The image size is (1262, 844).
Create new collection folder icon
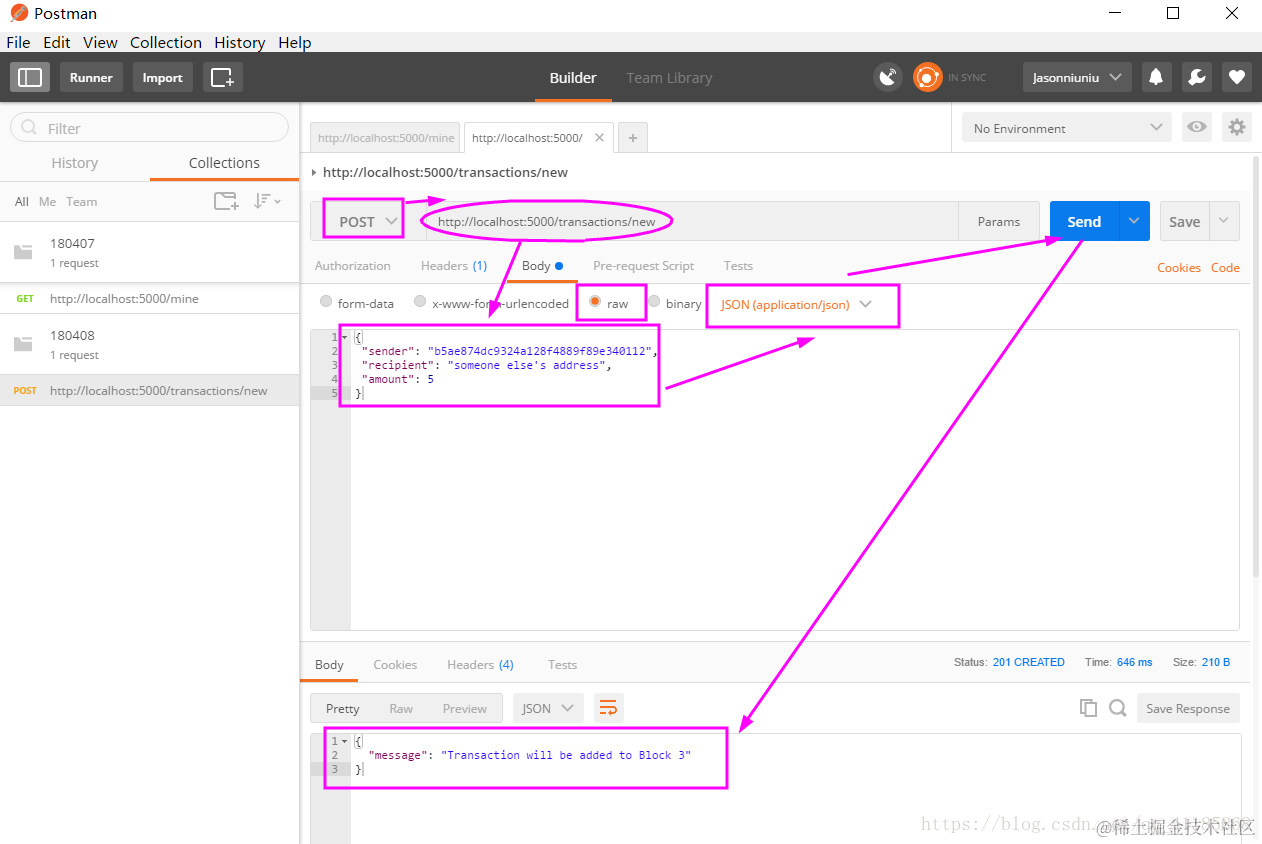tap(226, 201)
